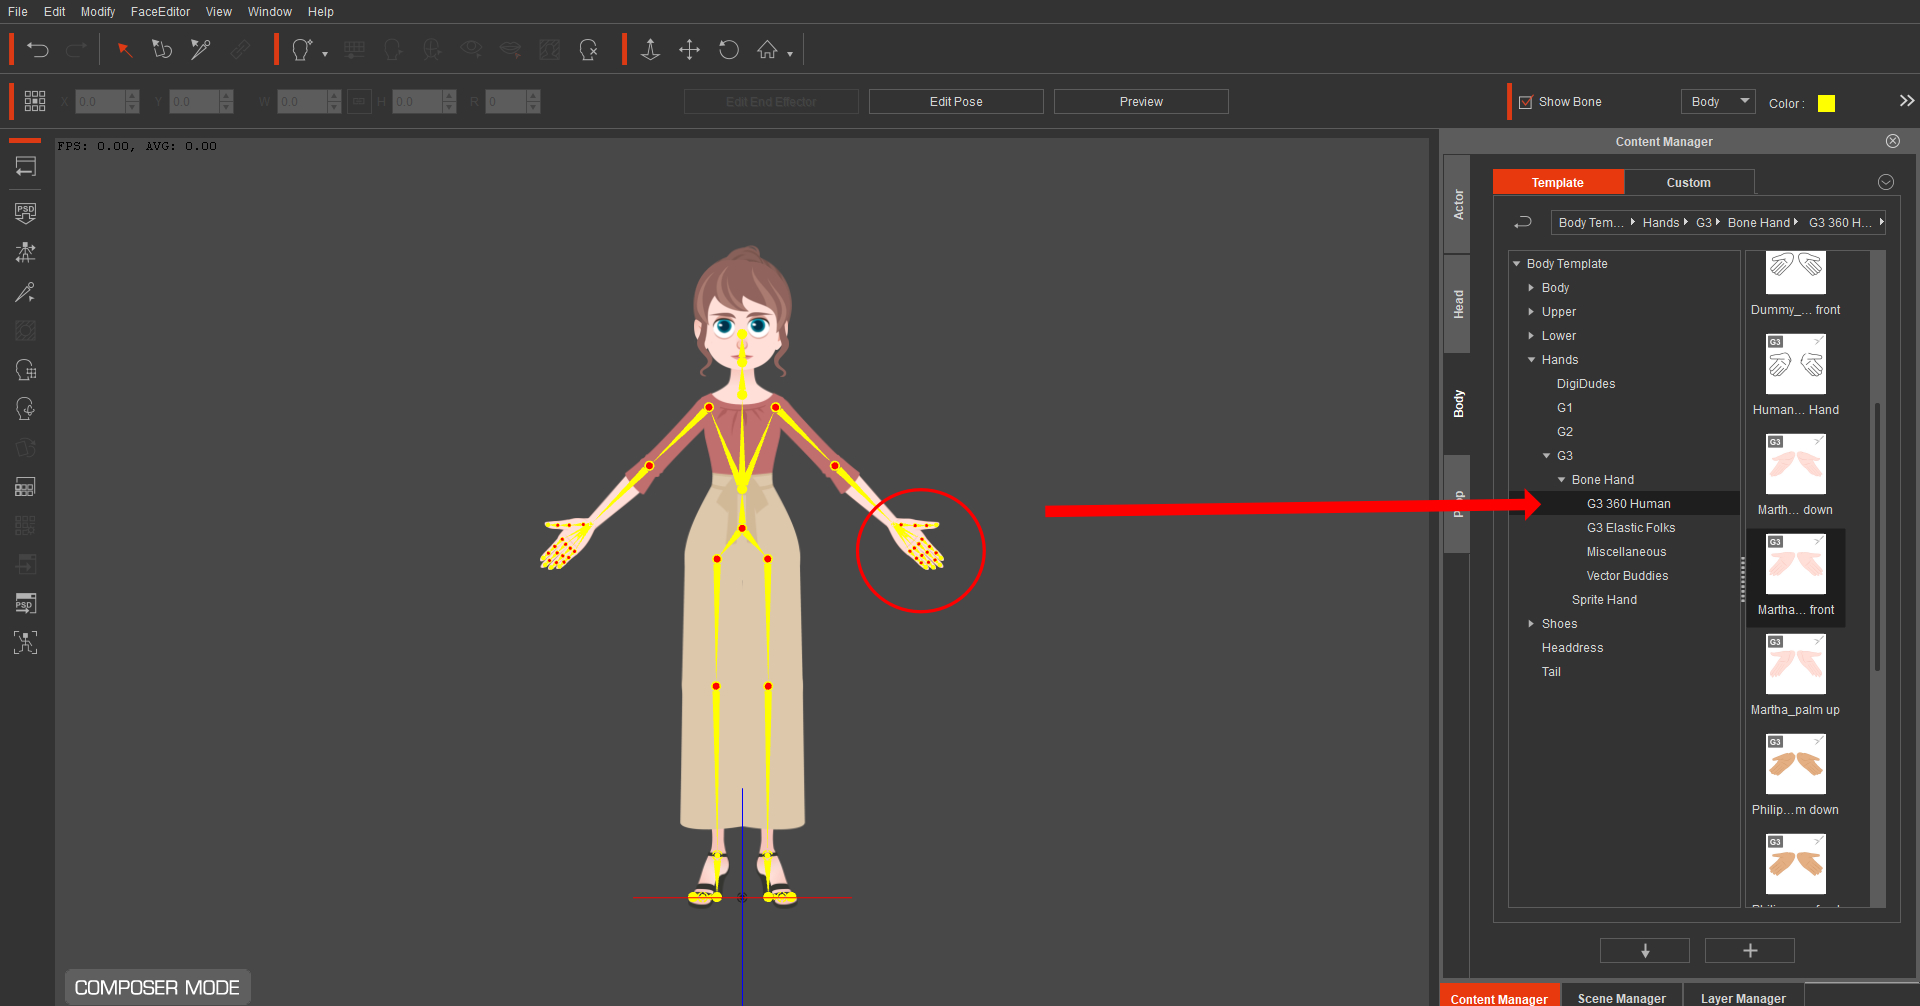Click the Back to Stage icon
The image size is (1920, 1006).
tap(26, 166)
